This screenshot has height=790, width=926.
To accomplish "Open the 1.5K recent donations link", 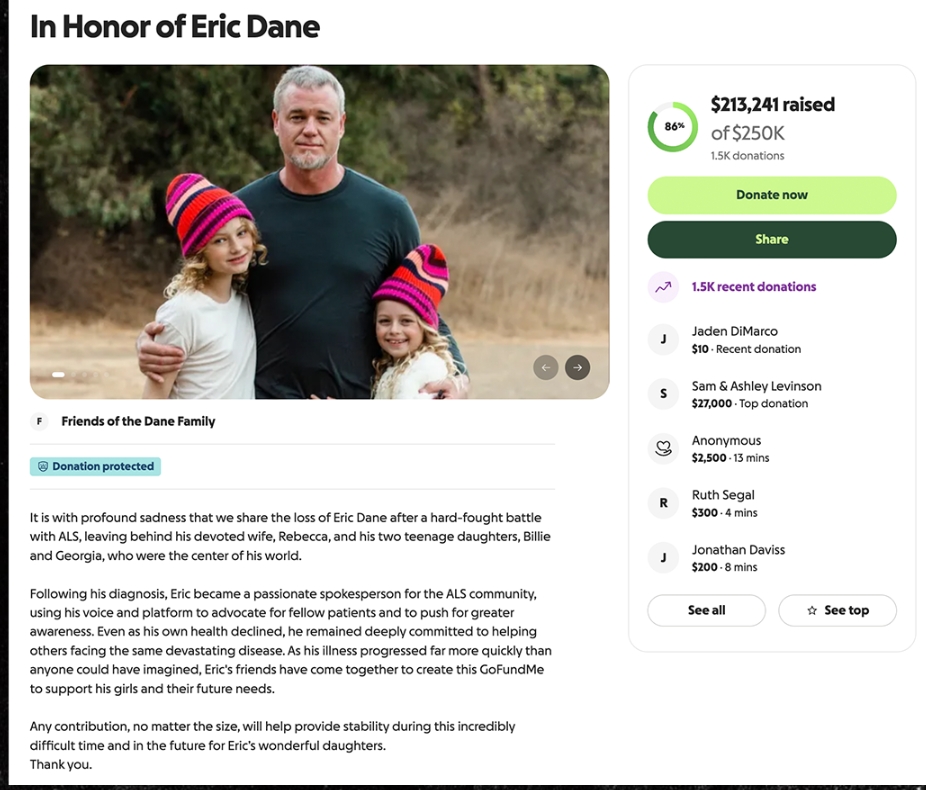I will (x=754, y=287).
